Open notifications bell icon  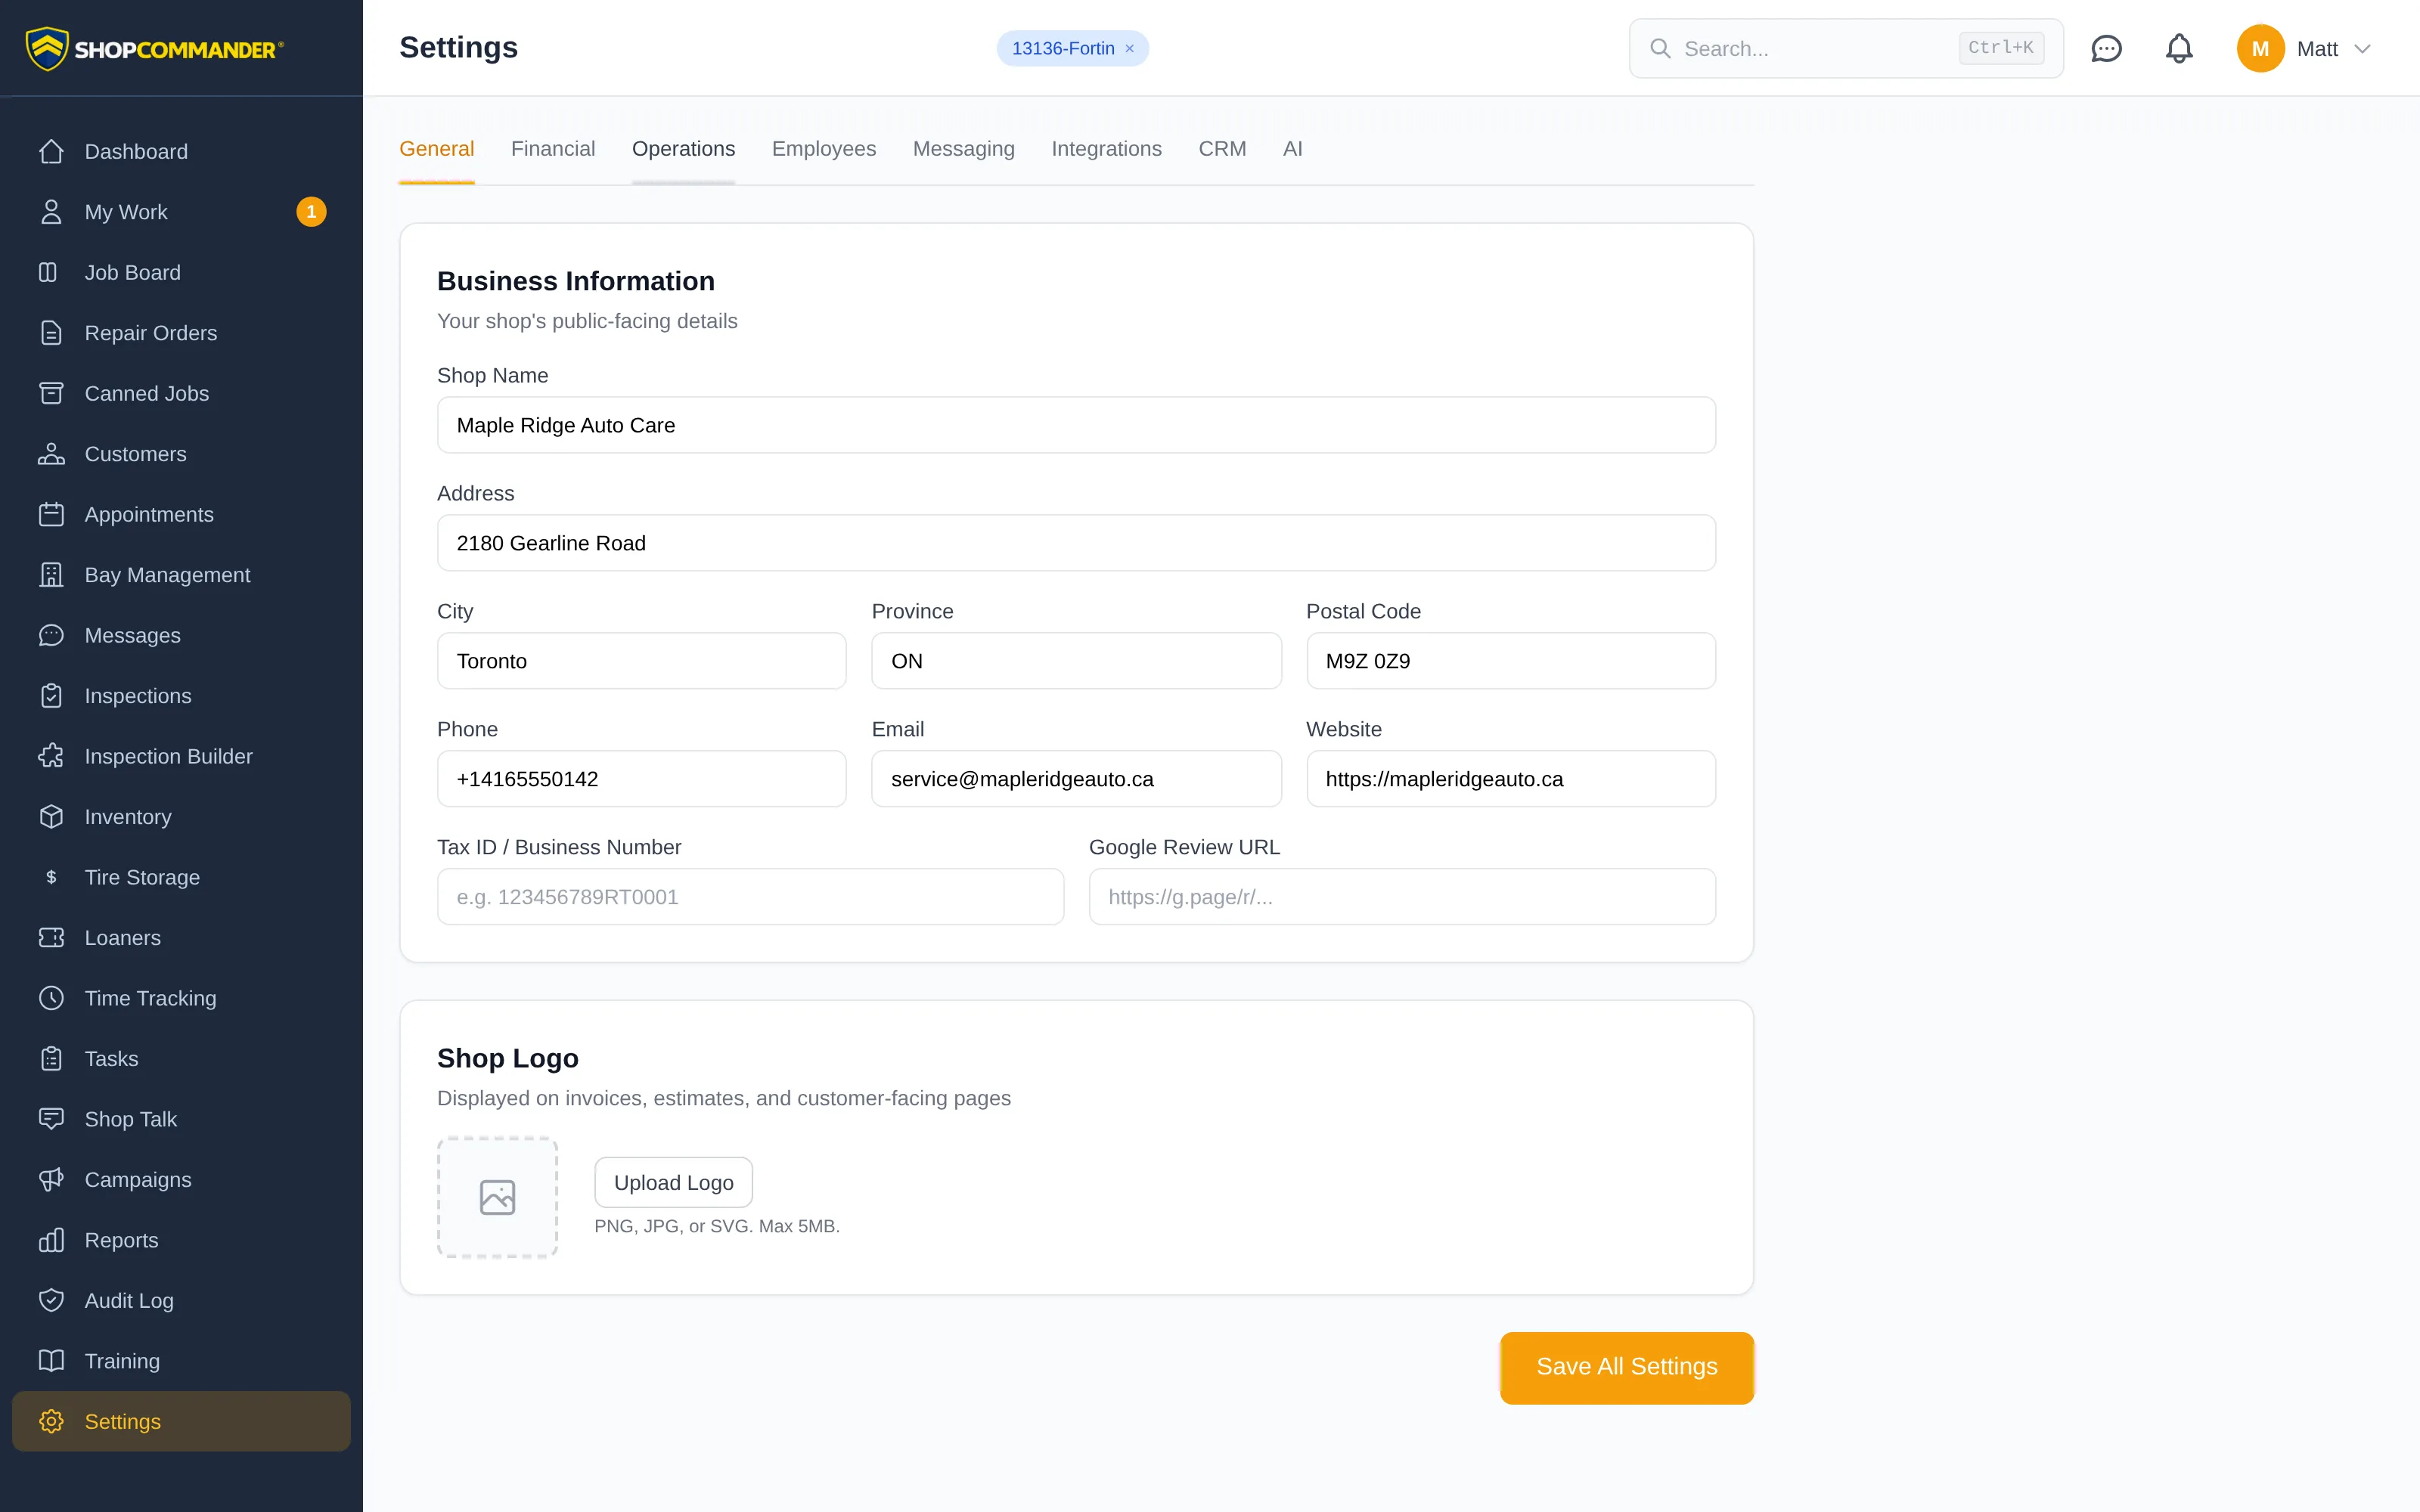[x=2179, y=48]
